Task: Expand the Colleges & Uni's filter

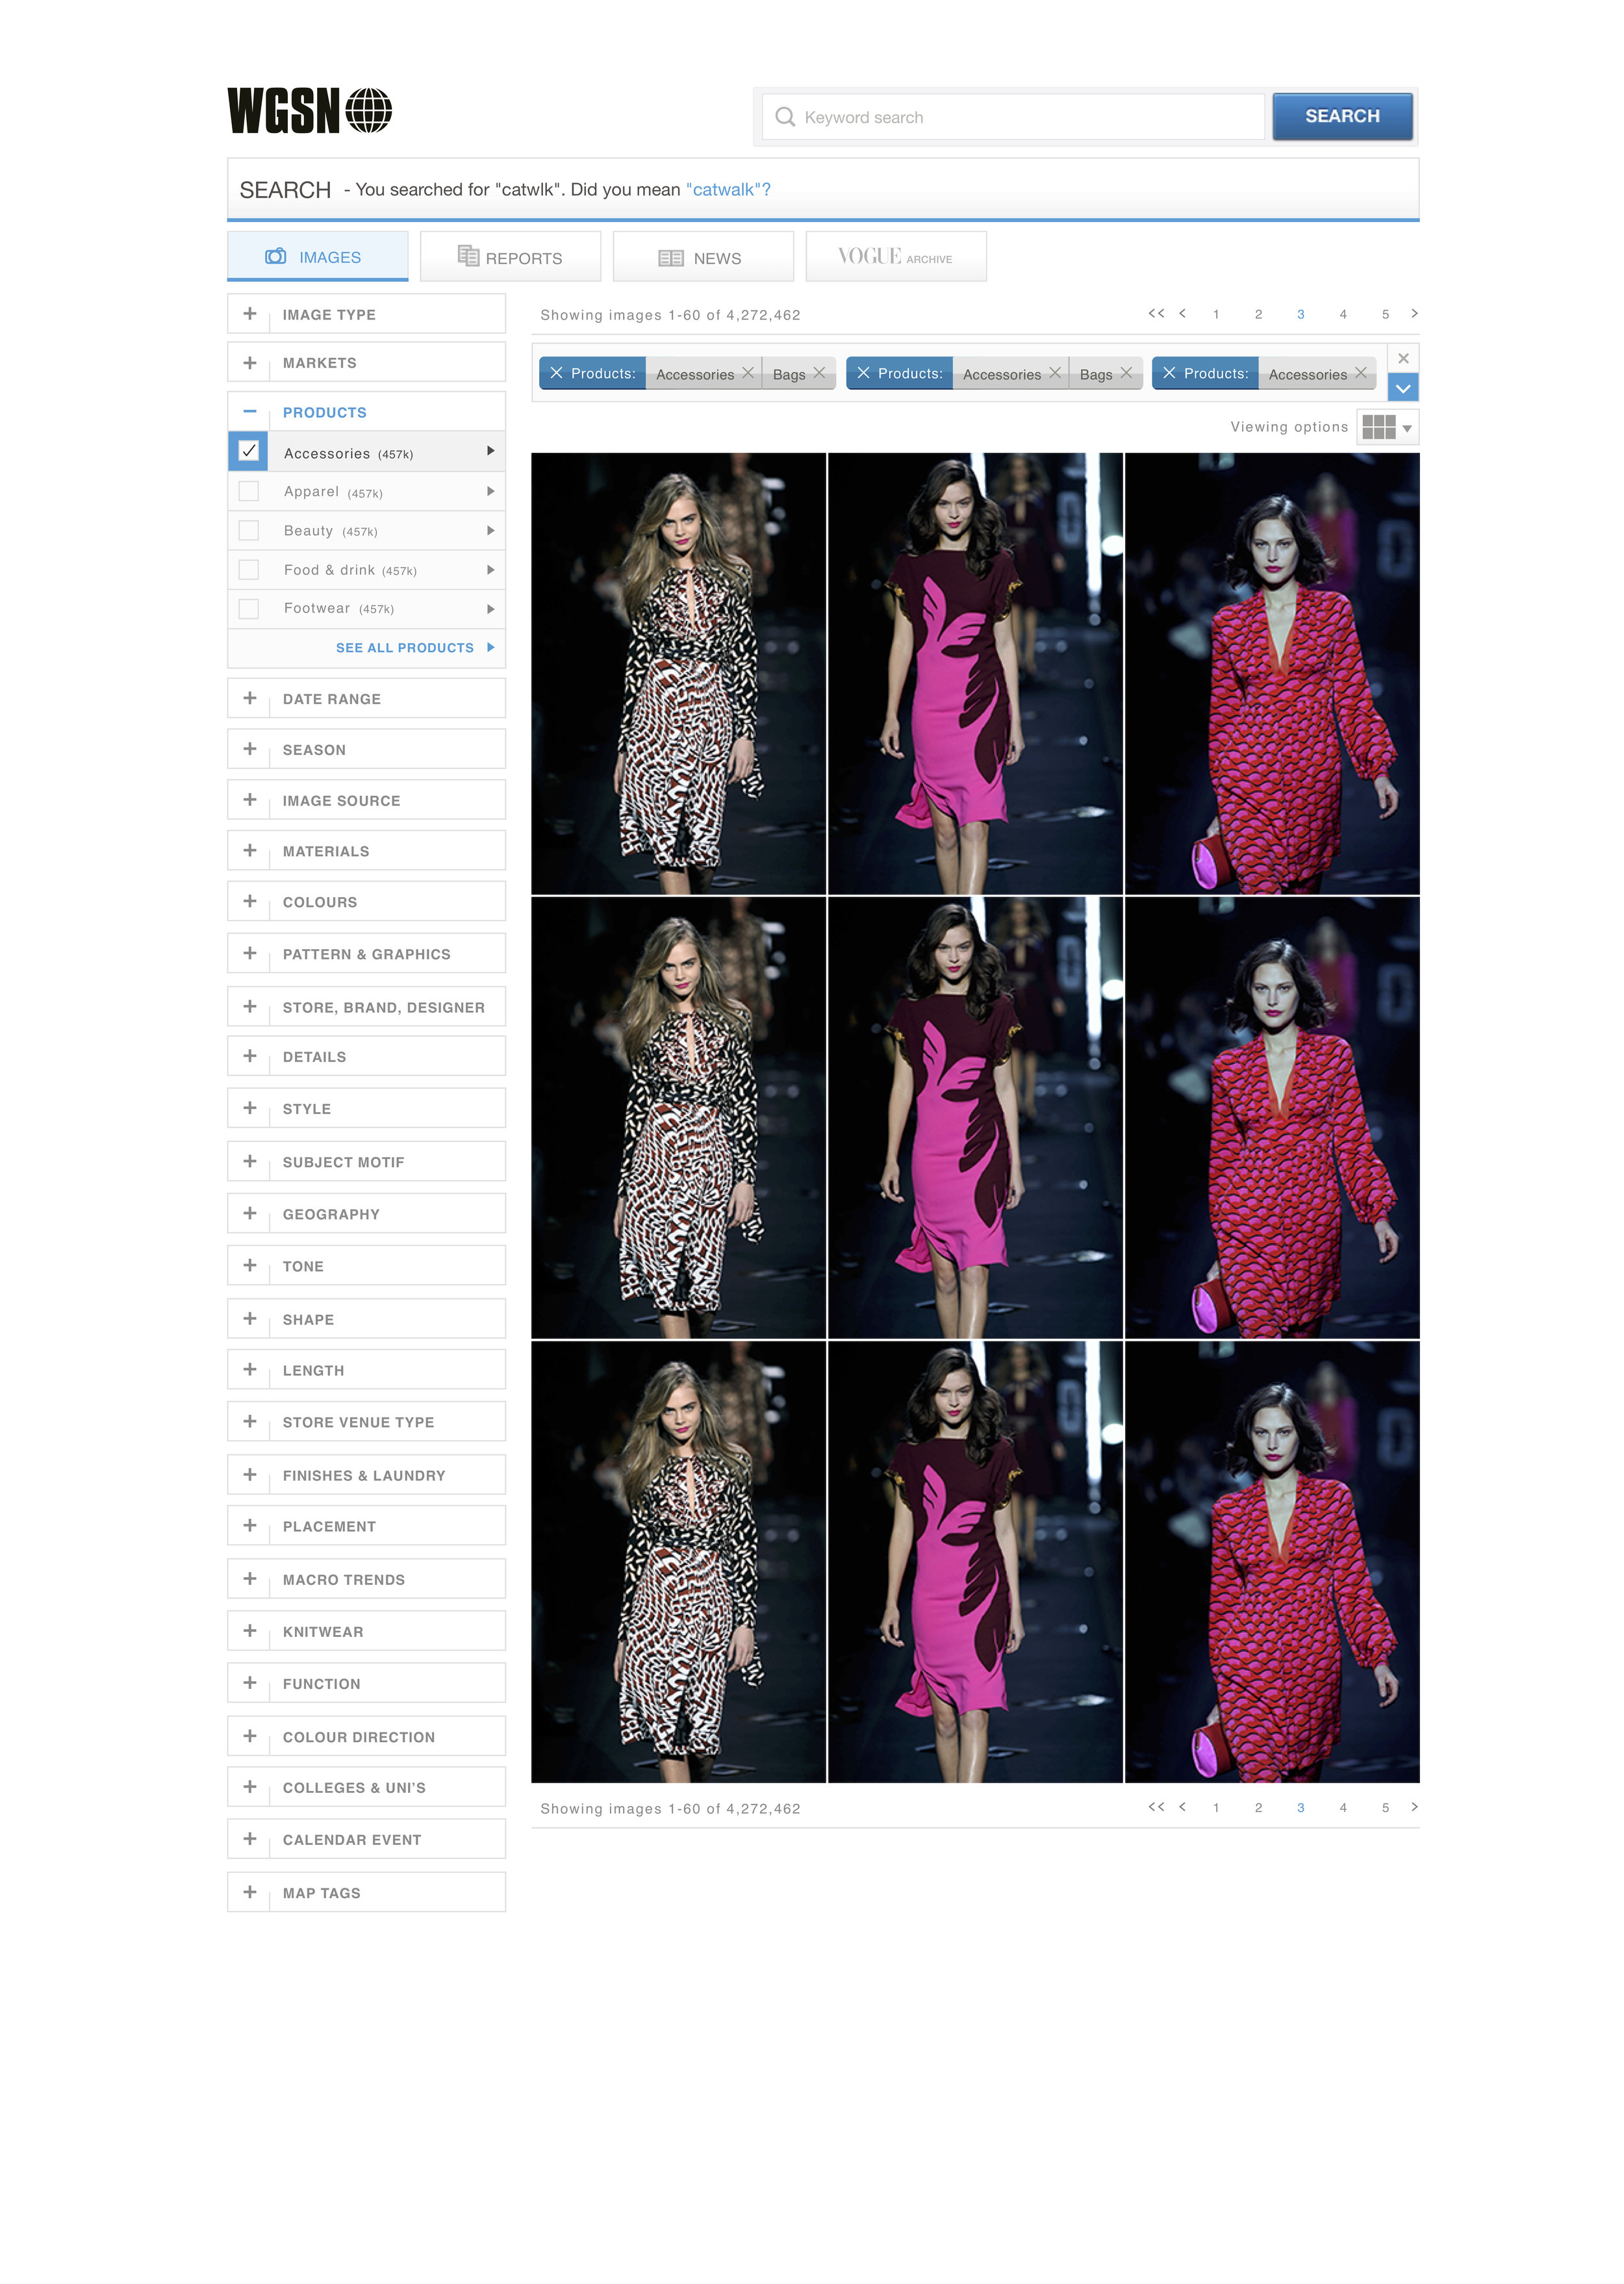Action: (366, 1786)
